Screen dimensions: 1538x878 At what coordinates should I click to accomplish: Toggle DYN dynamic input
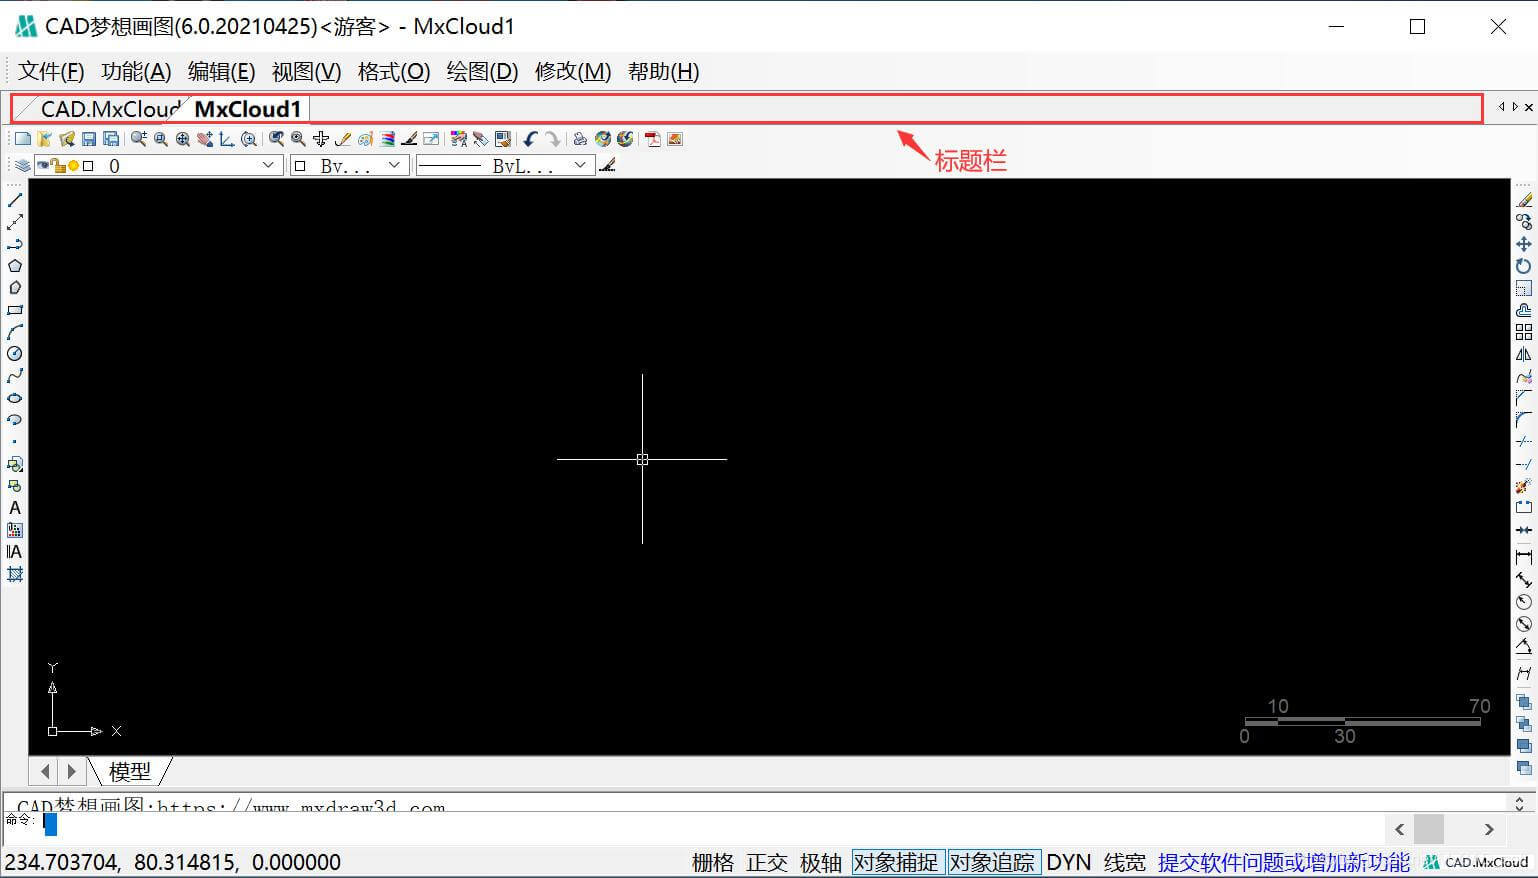pyautogui.click(x=1069, y=862)
